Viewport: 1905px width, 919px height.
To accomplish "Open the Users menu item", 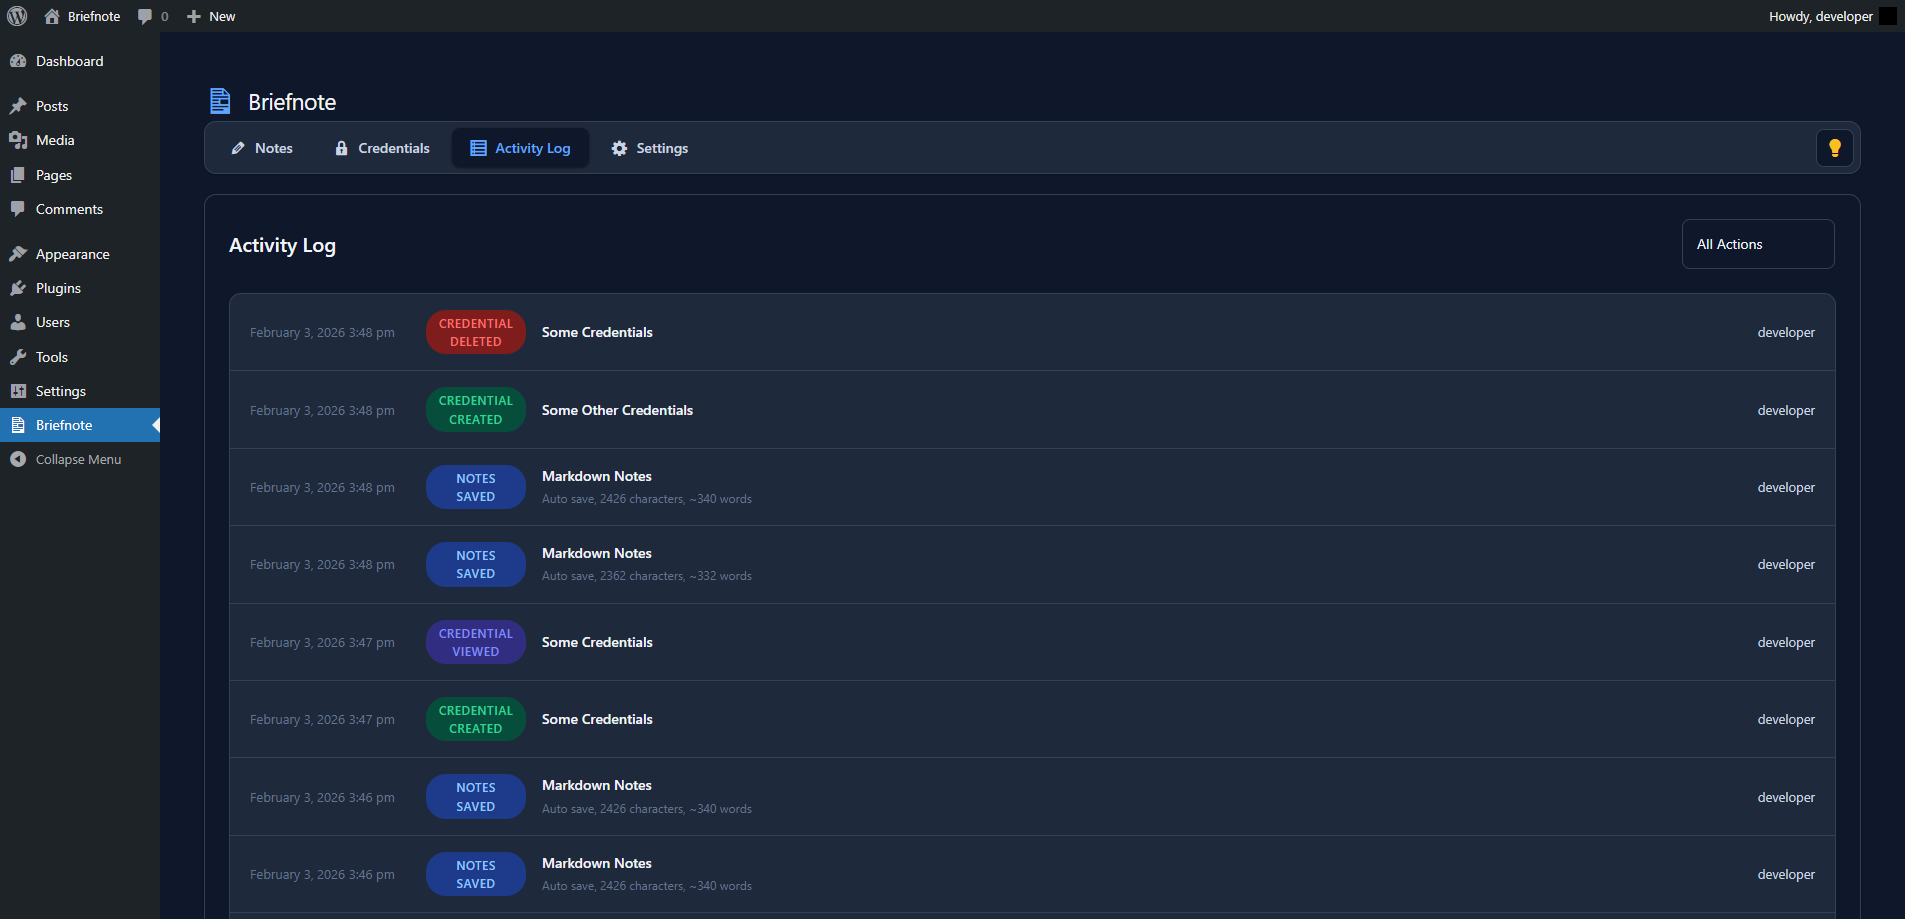I will (80, 322).
